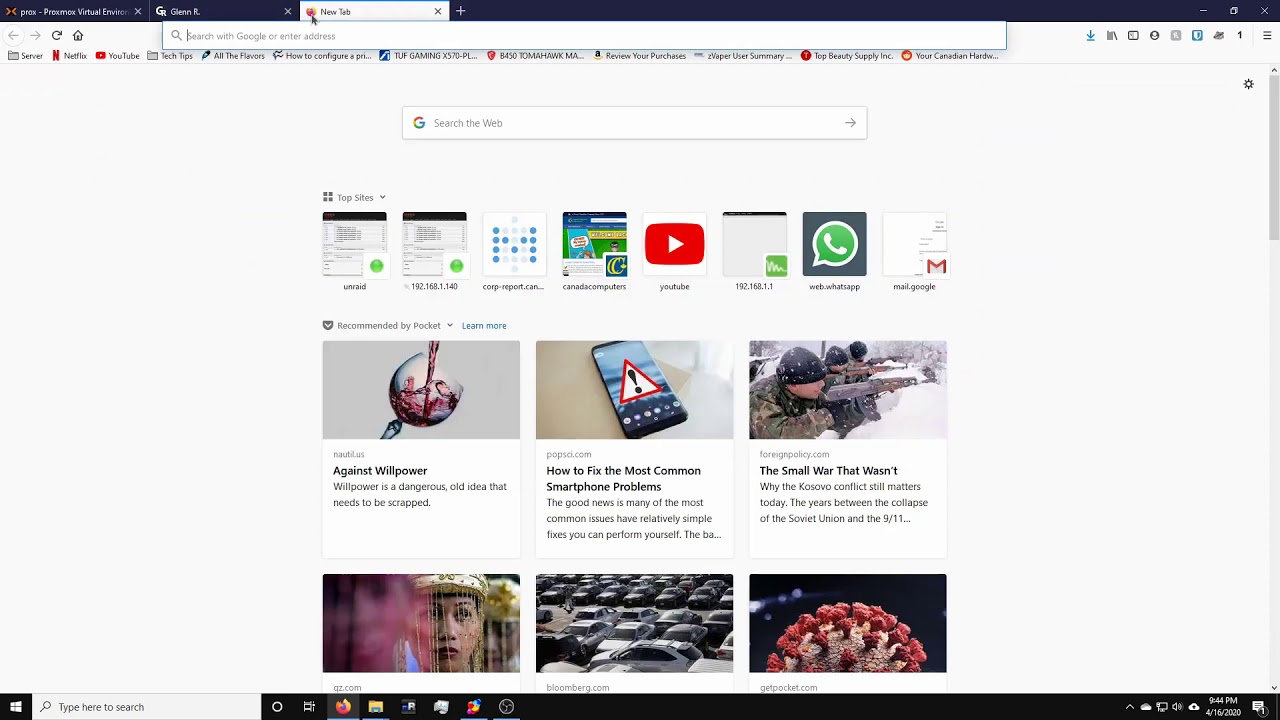Reload the current page
Image resolution: width=1280 pixels, height=720 pixels.
57,35
